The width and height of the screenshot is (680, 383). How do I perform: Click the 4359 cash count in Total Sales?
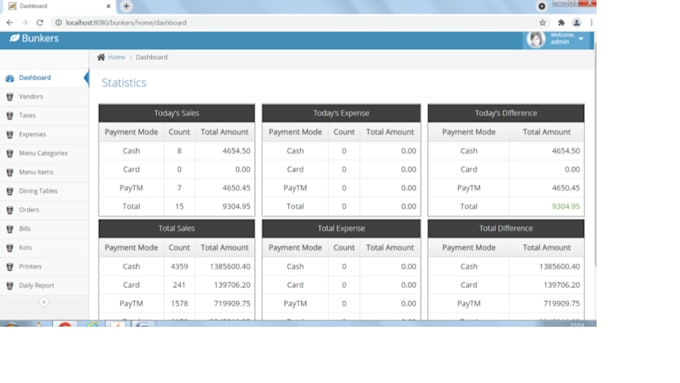(179, 266)
